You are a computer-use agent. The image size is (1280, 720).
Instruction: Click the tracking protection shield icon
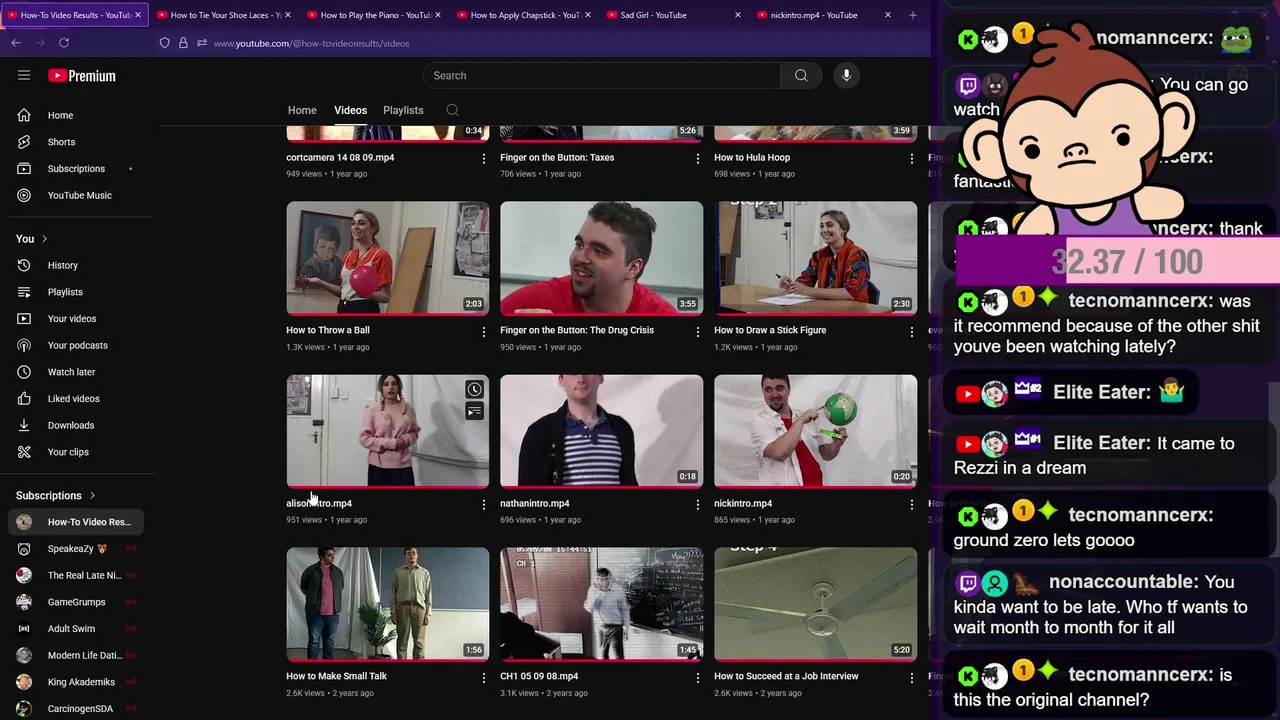coord(165,43)
